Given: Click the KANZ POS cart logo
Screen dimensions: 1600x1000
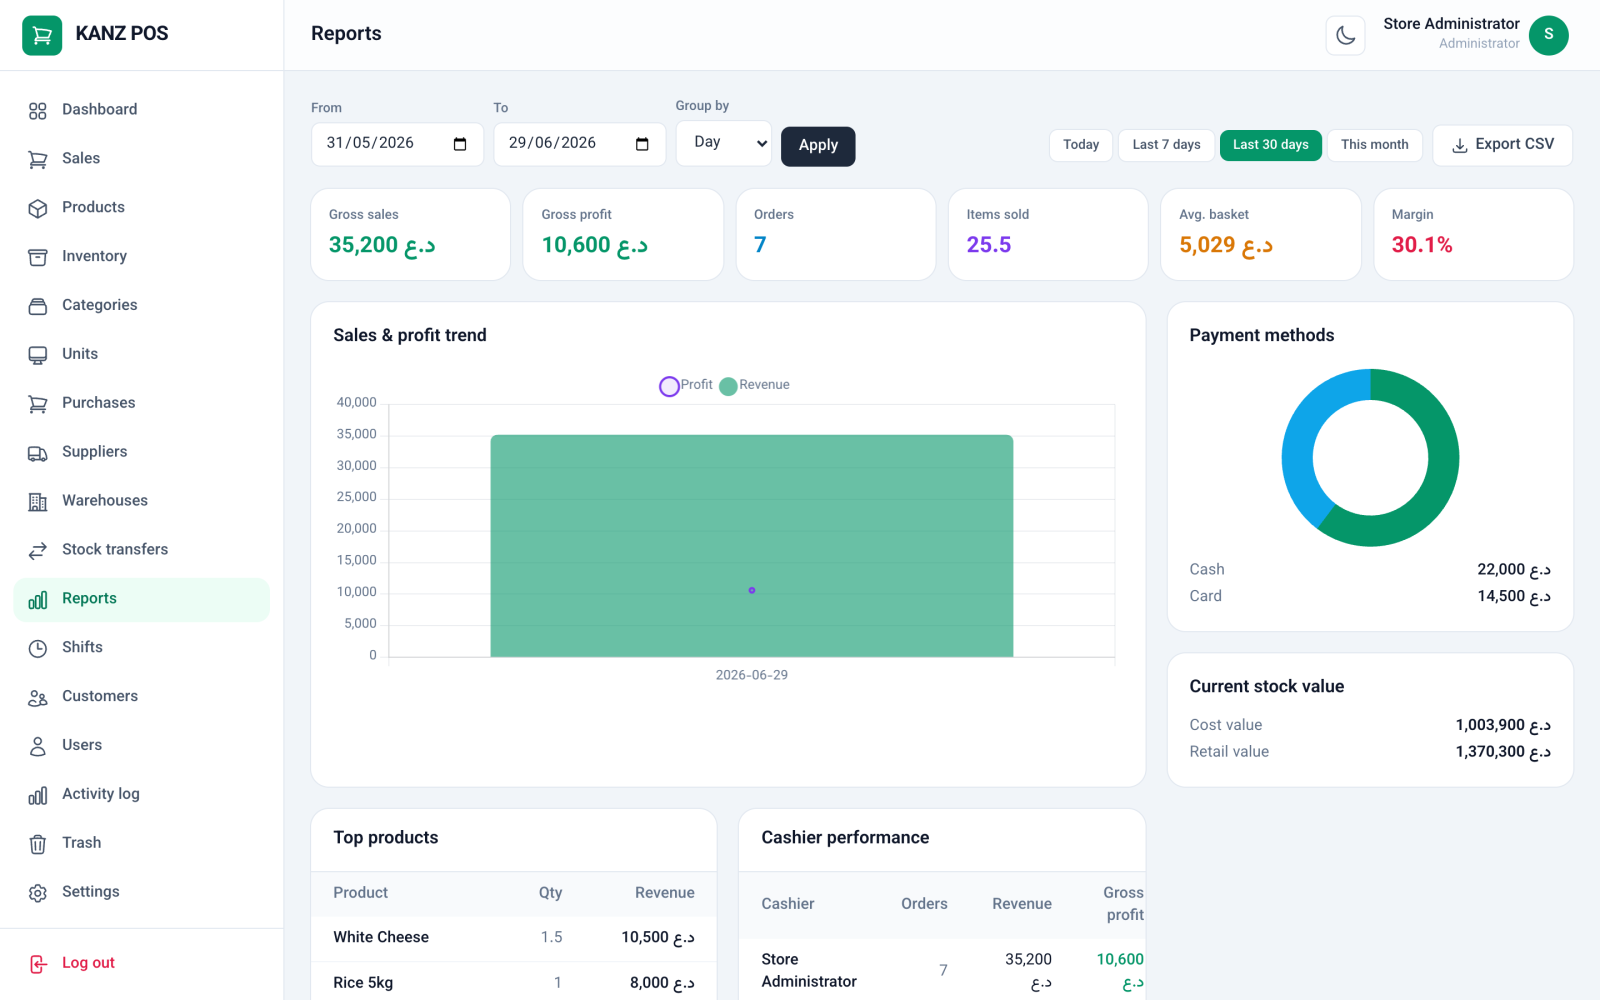Looking at the screenshot, I should click(42, 35).
